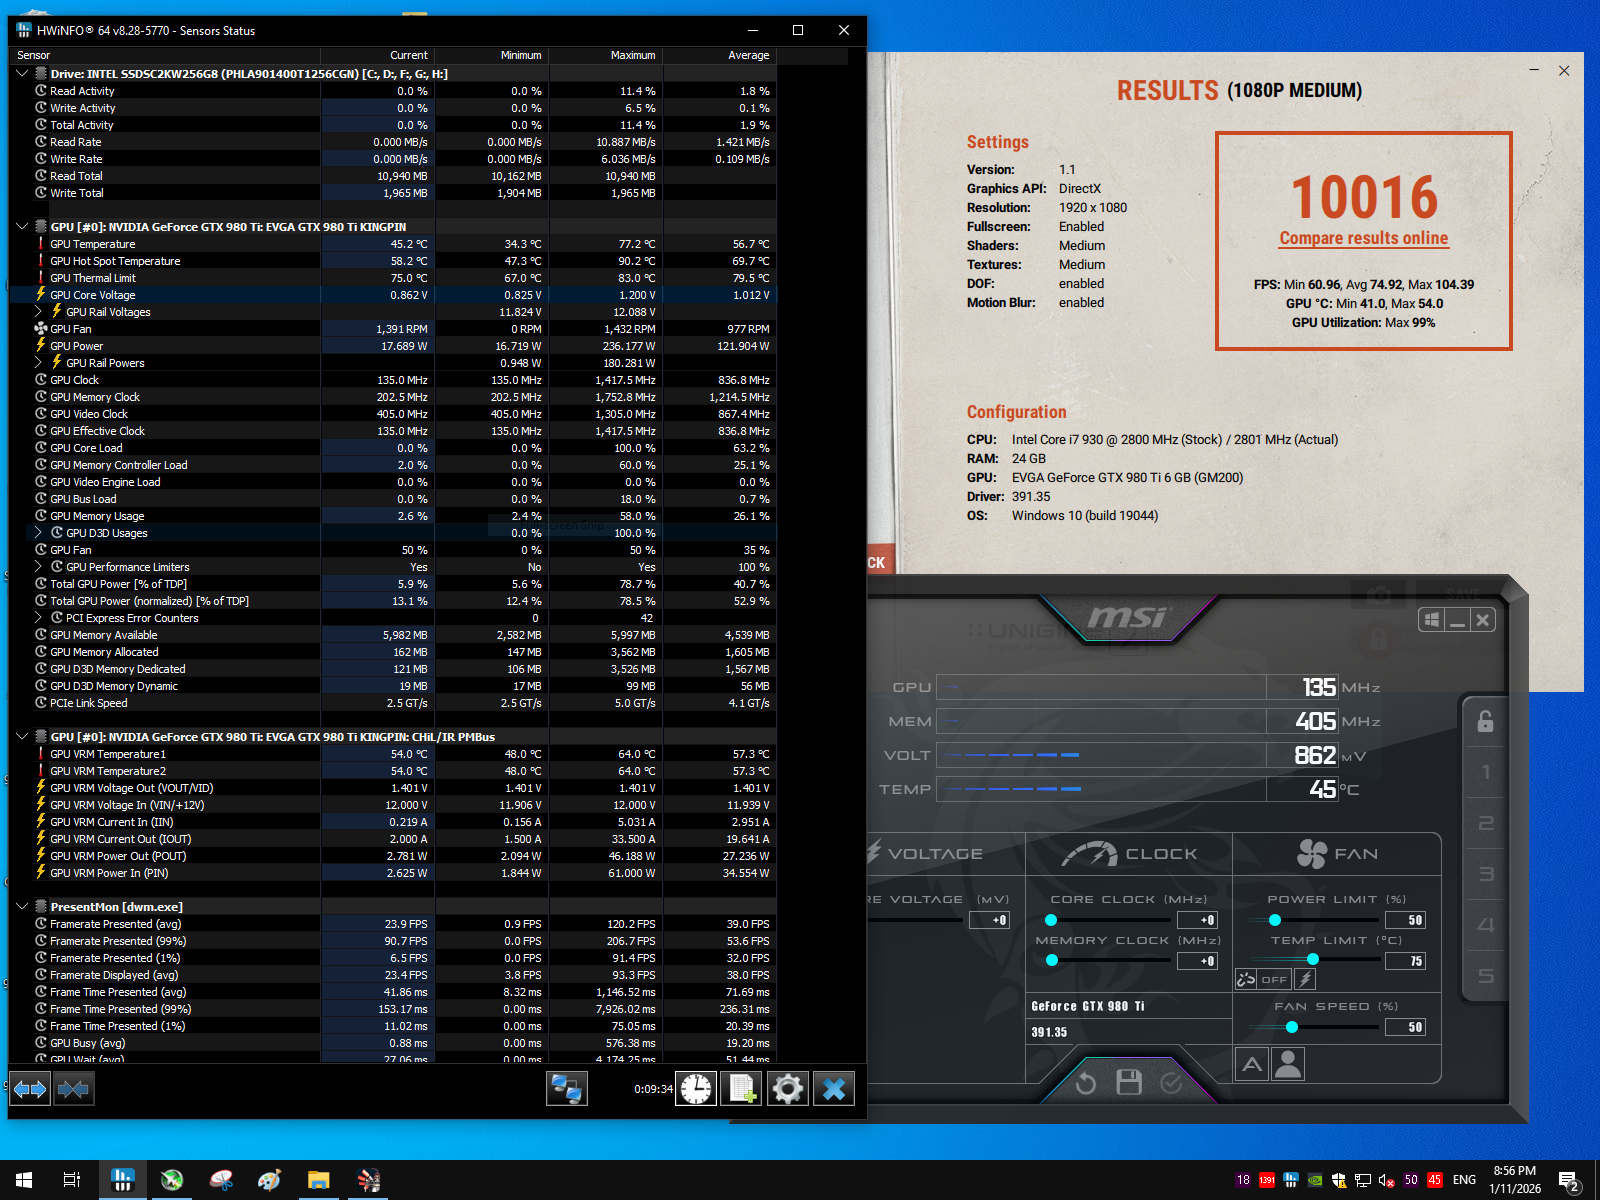
Task: Select Afterburner profile slot 1
Action: pos(1486,772)
